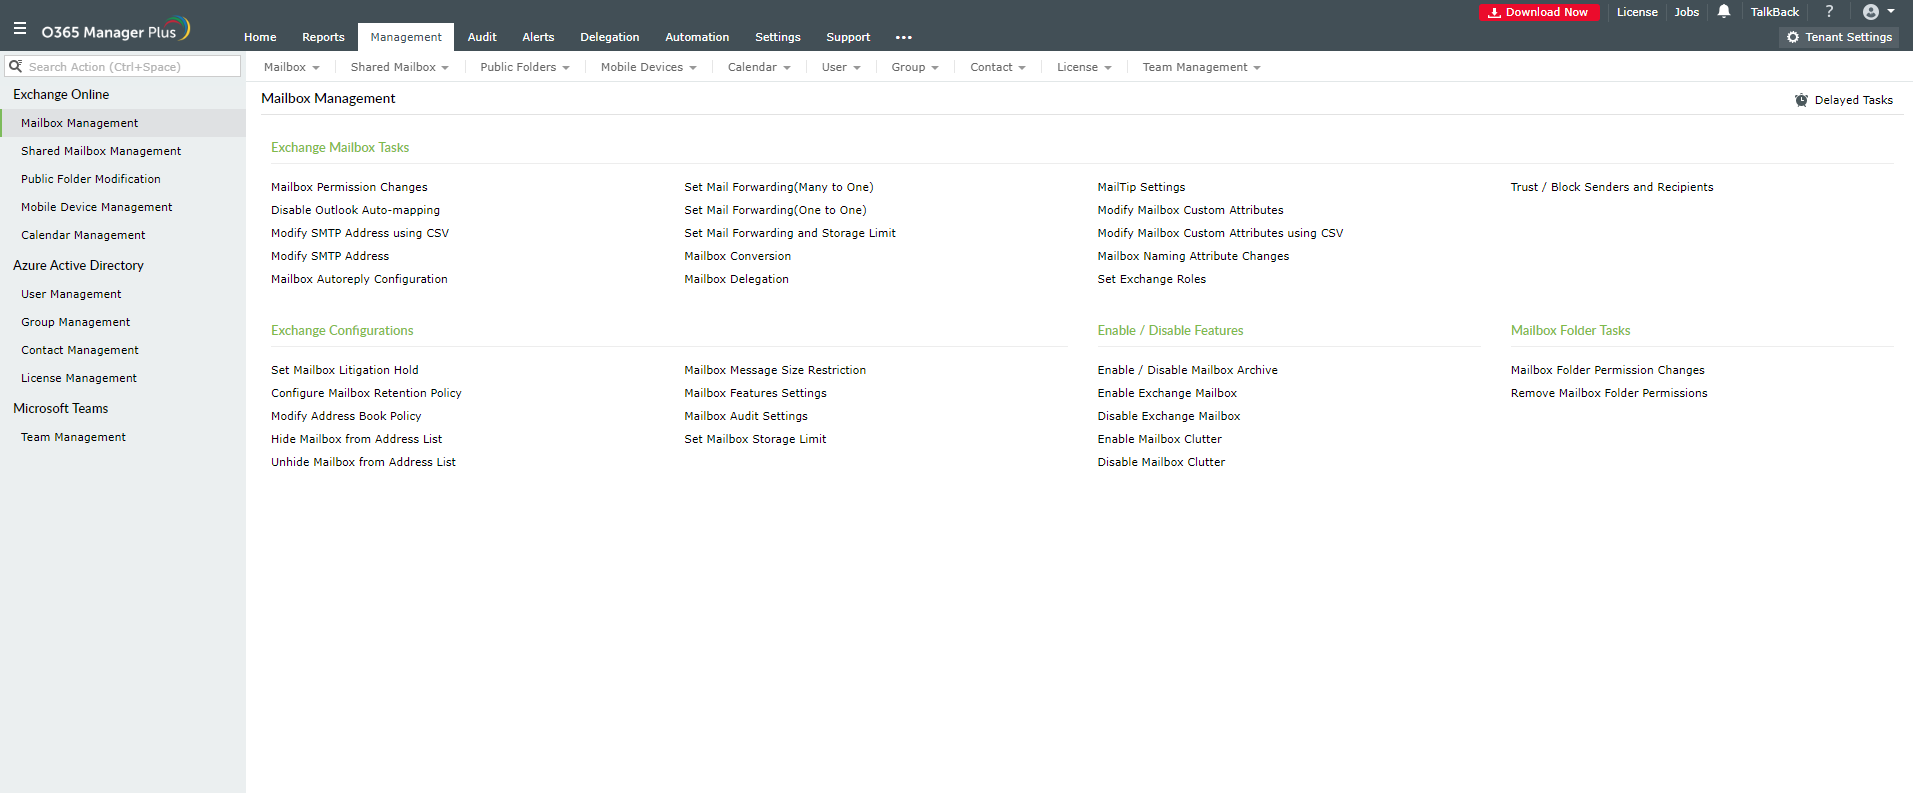Viewport: 1913px width, 793px height.
Task: Open help via the question mark icon
Action: pyautogui.click(x=1829, y=12)
